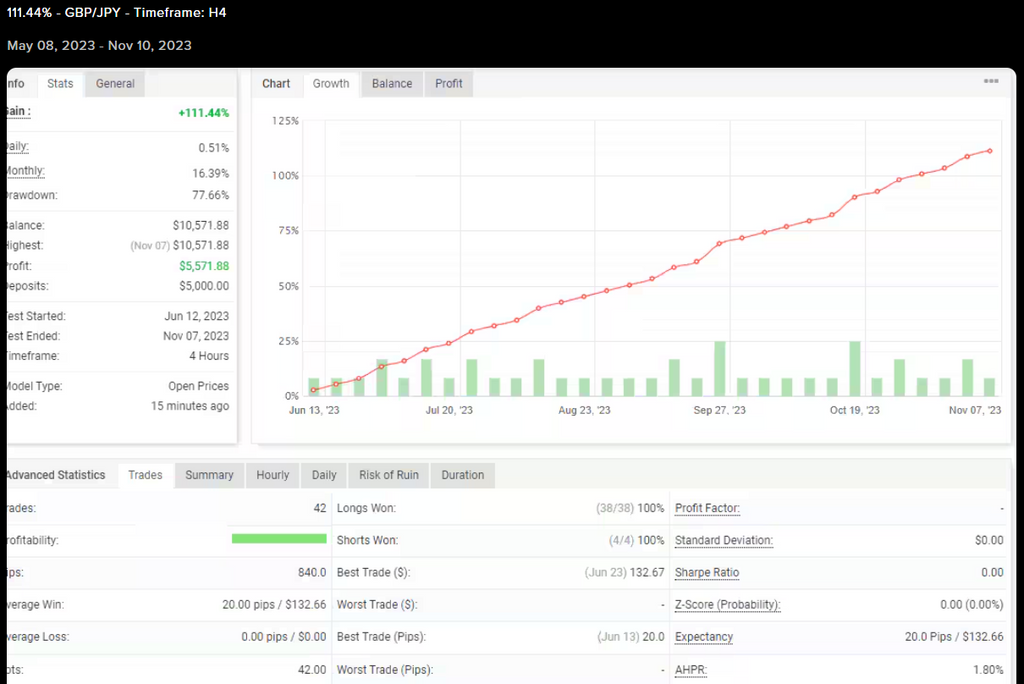This screenshot has height=684, width=1024.
Task: Switch to the Balance chart tab
Action: (392, 84)
